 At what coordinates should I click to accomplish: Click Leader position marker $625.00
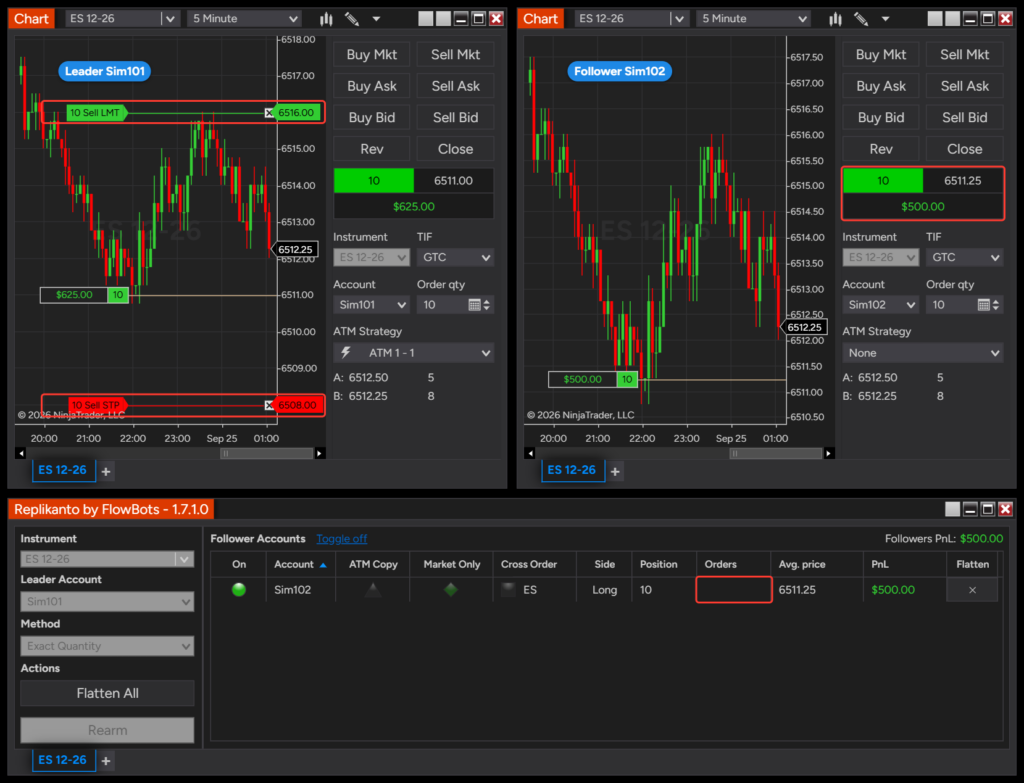point(84,295)
